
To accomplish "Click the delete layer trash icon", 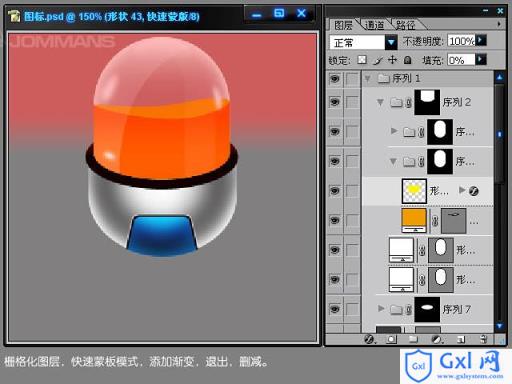I will pyautogui.click(x=483, y=339).
